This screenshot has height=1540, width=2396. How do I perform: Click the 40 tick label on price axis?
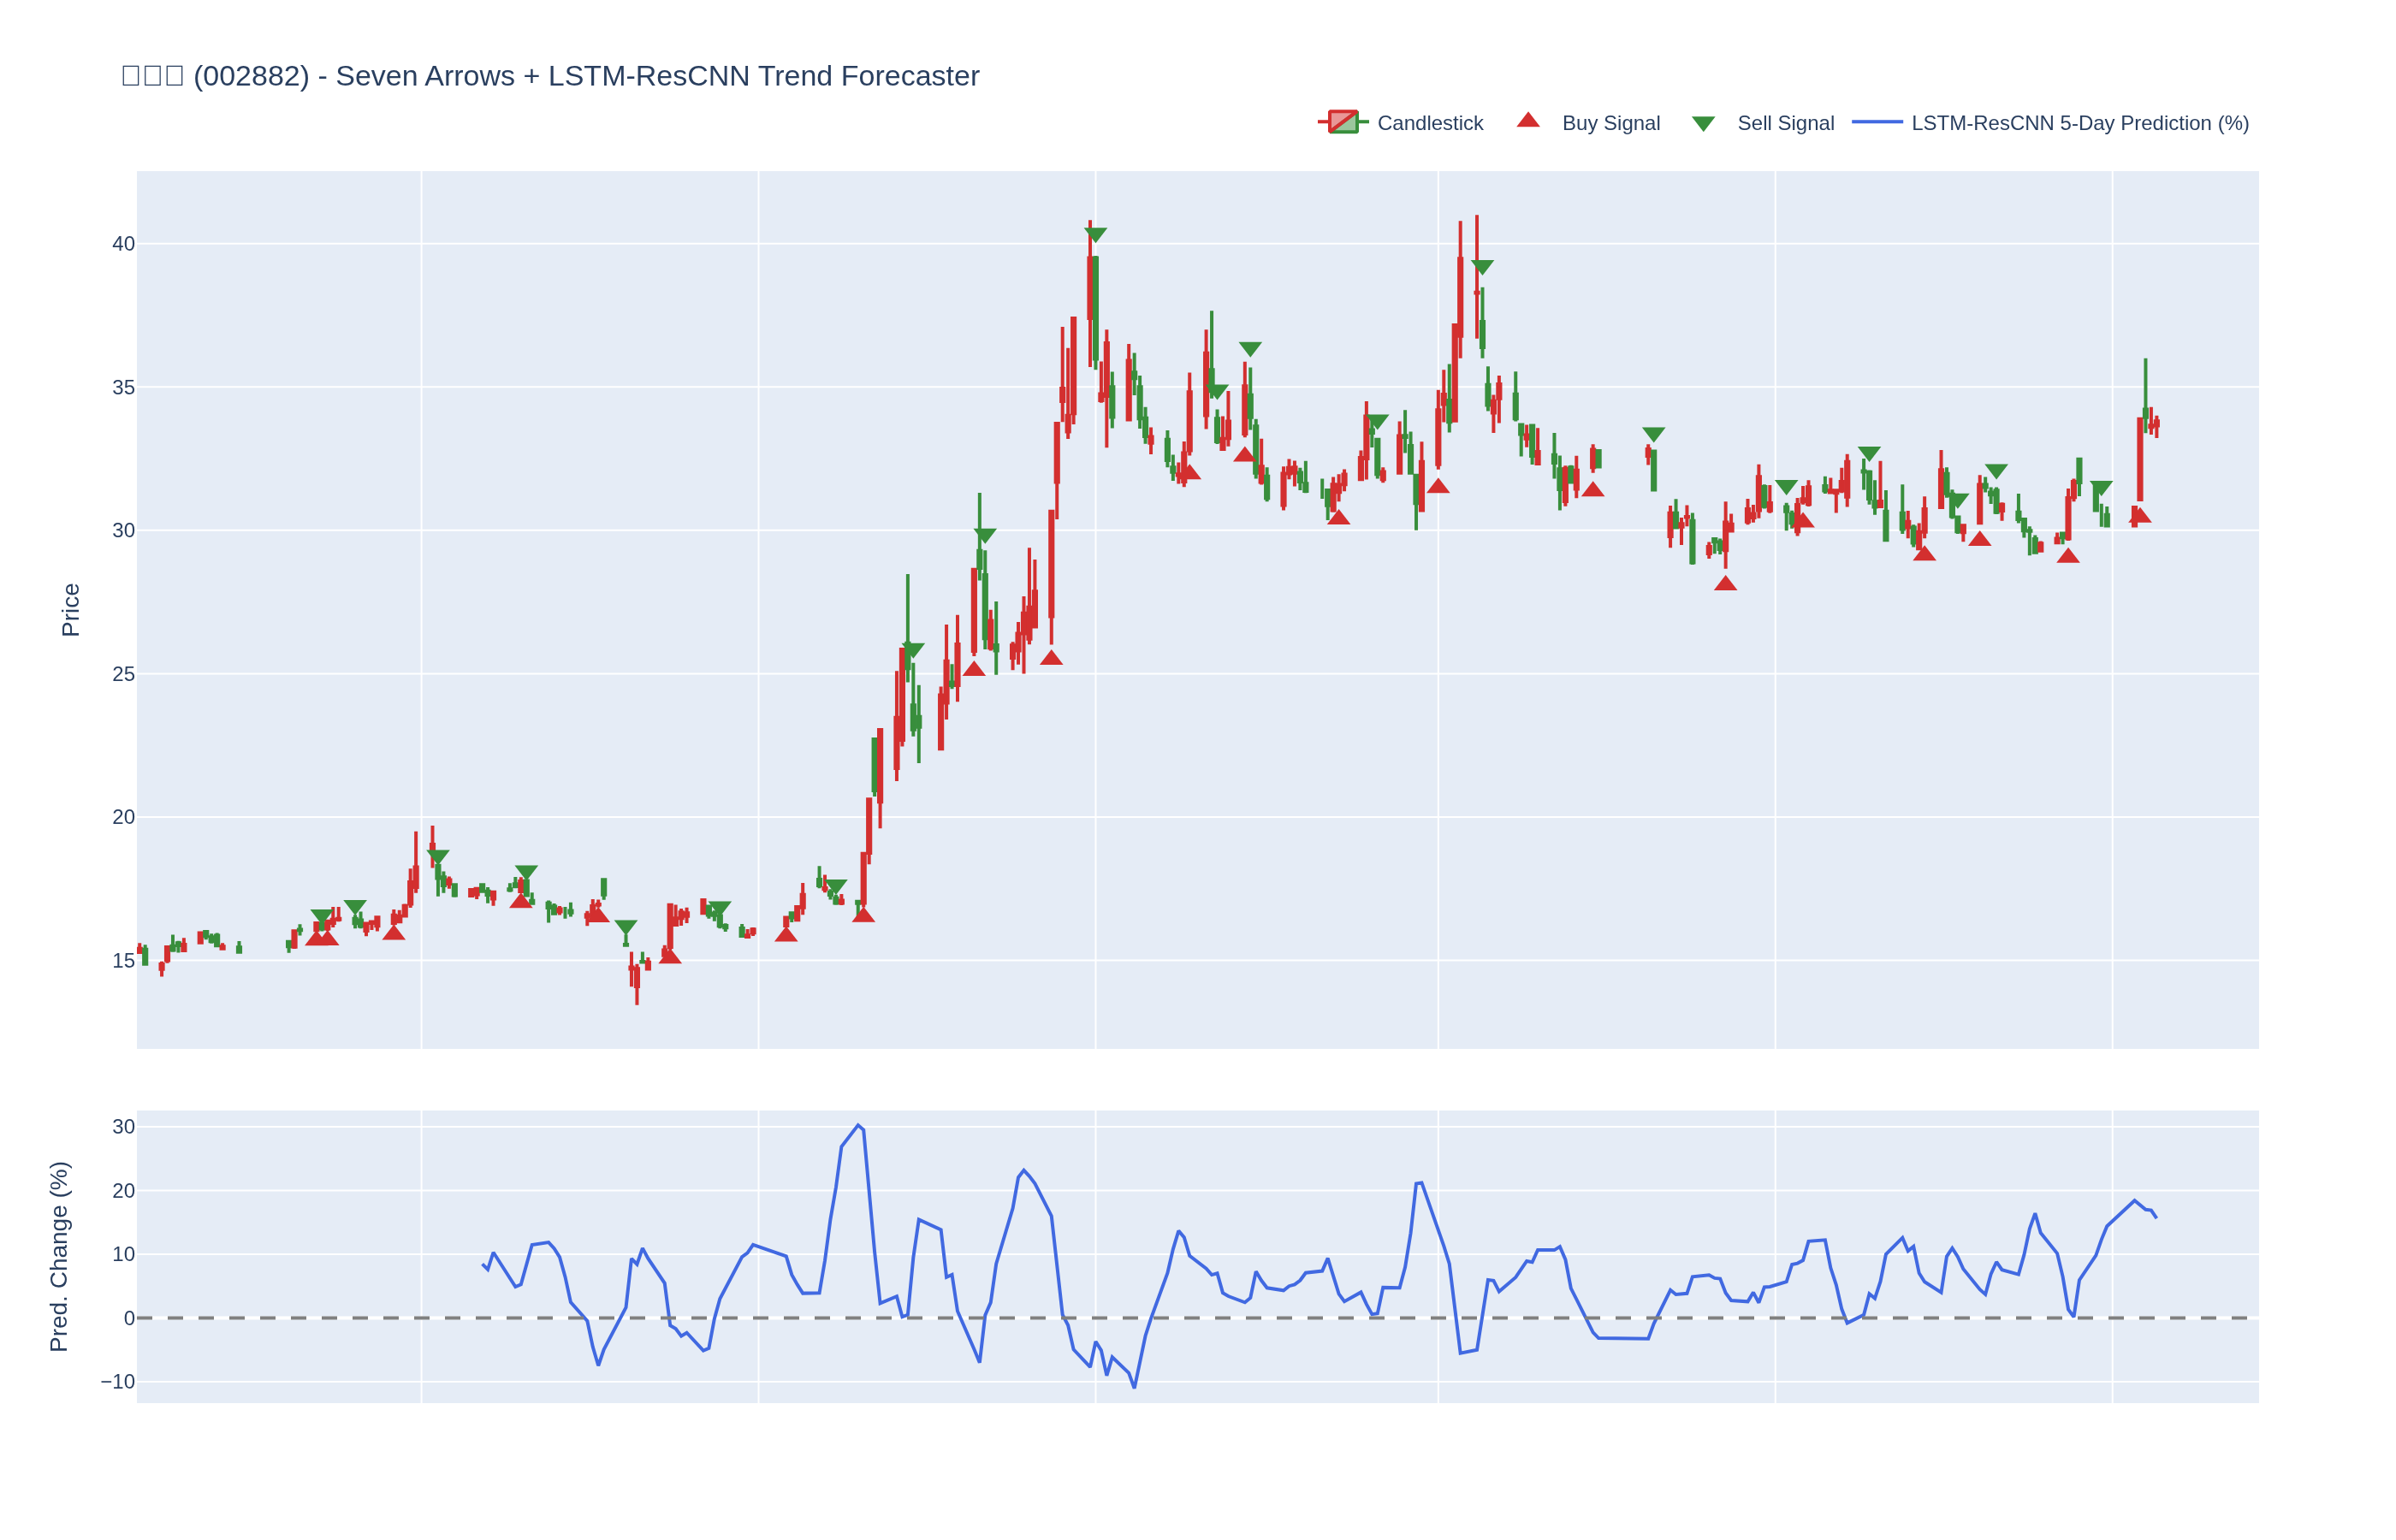click(123, 244)
